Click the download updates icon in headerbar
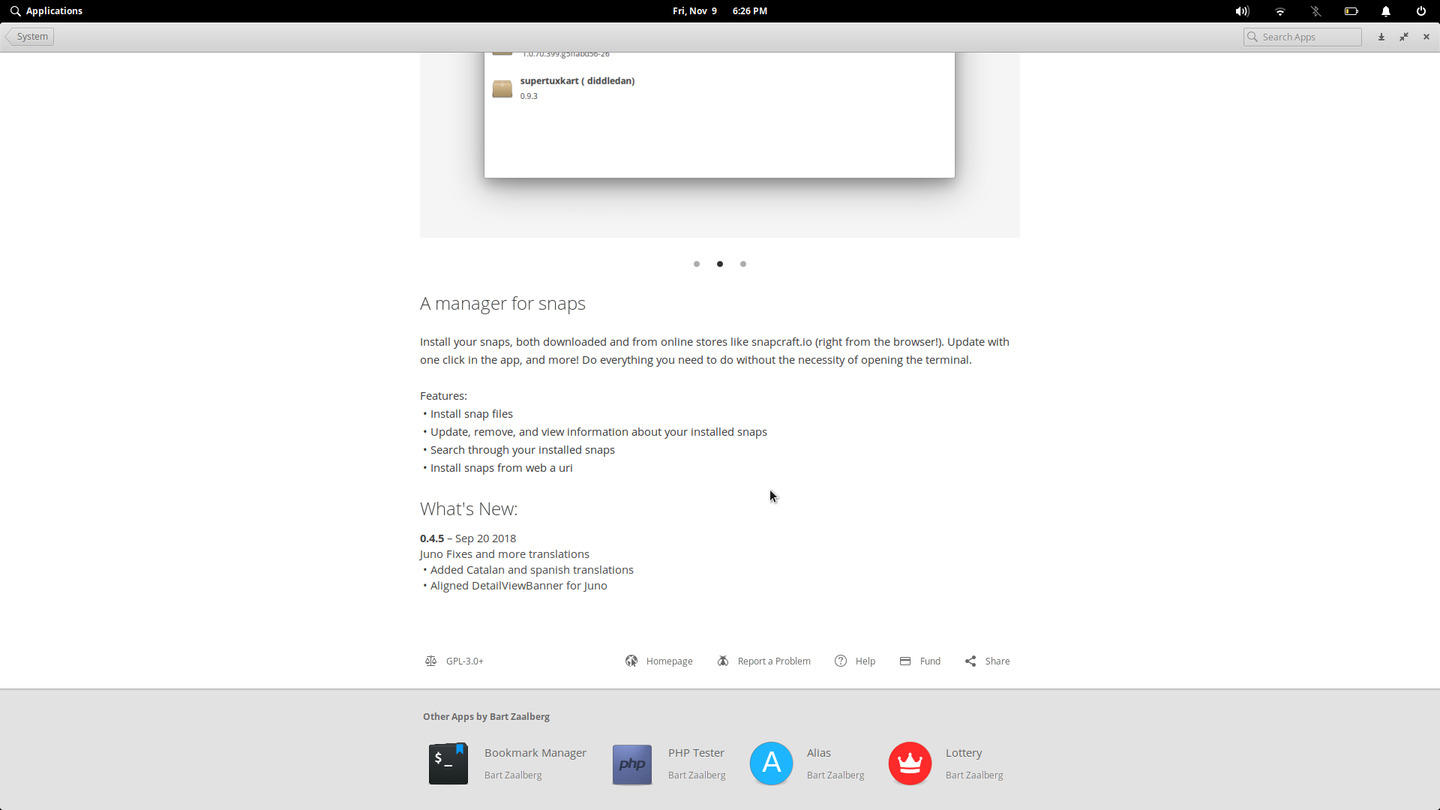The width and height of the screenshot is (1440, 810). [x=1381, y=37]
